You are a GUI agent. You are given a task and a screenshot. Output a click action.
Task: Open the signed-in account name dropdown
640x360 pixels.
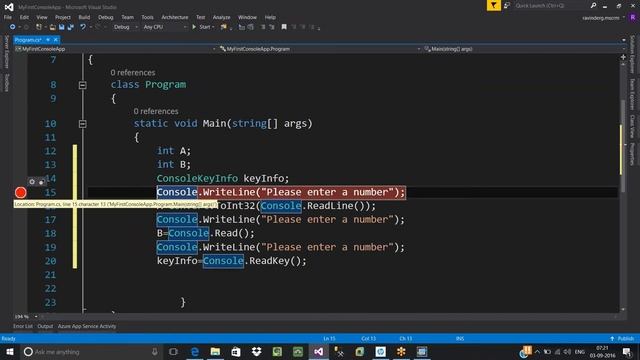pos(603,18)
